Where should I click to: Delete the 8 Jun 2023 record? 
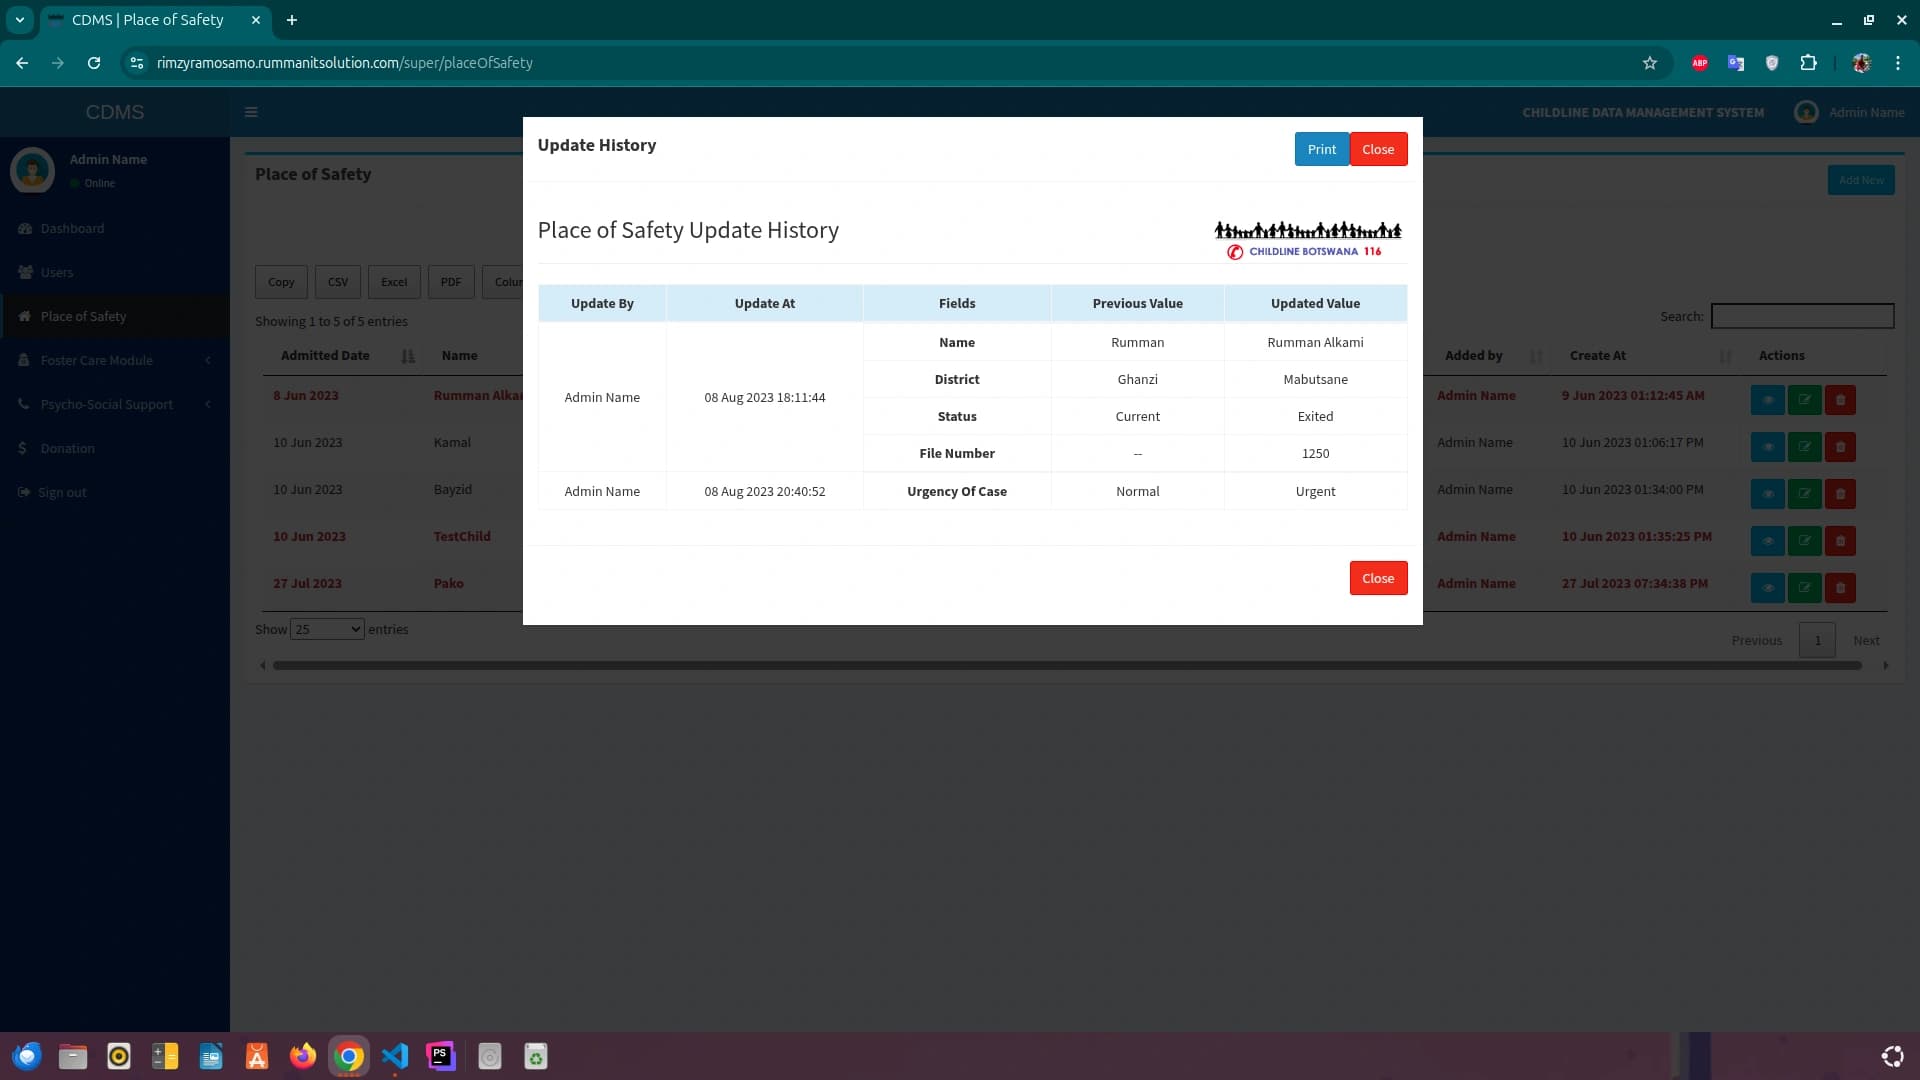(x=1840, y=400)
